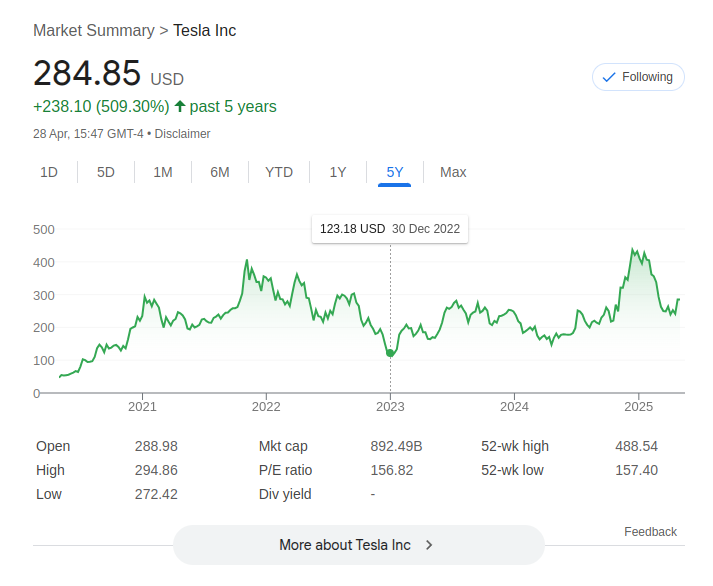Click the 2025 x-axis label
Image resolution: width=713 pixels, height=586 pixels.
[638, 406]
